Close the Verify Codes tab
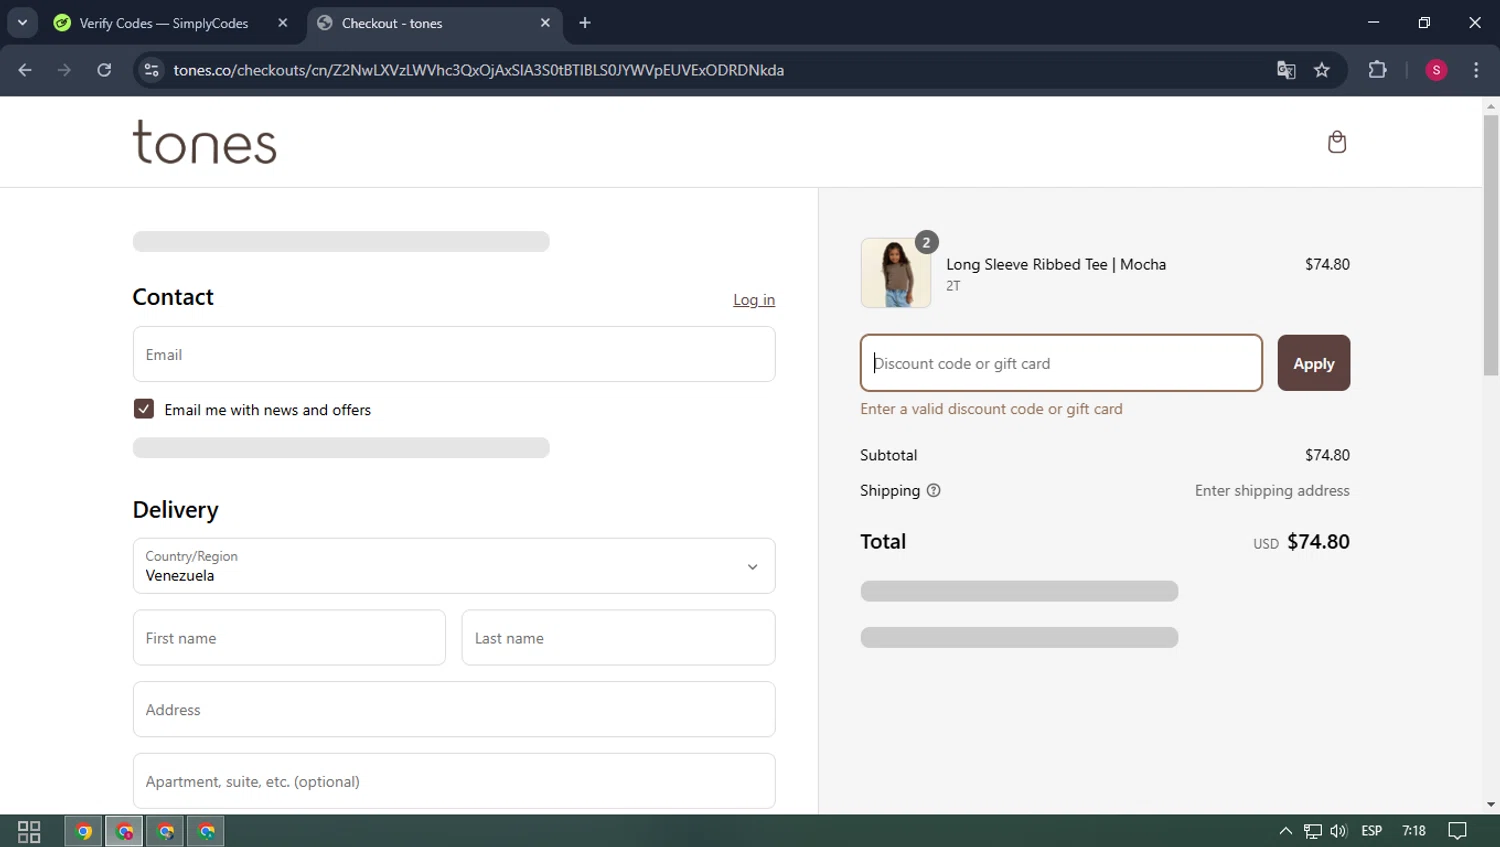Image resolution: width=1500 pixels, height=847 pixels. tap(283, 23)
